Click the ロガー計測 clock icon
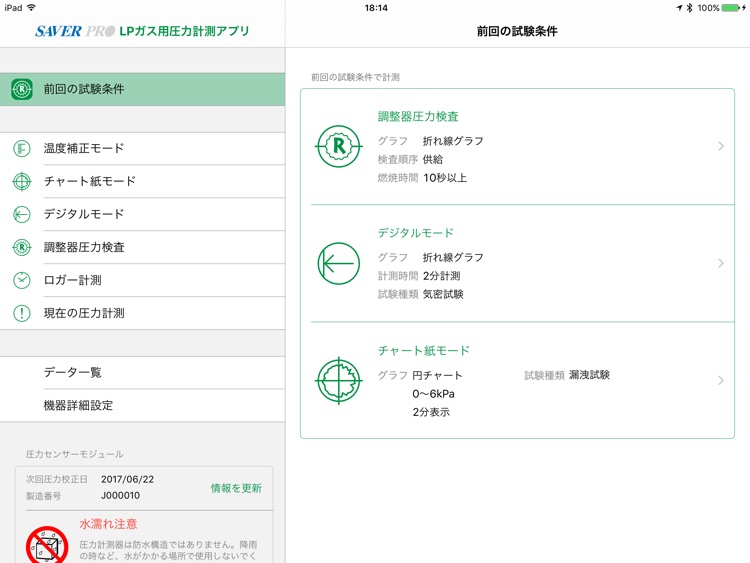The image size is (750, 563). [x=22, y=280]
